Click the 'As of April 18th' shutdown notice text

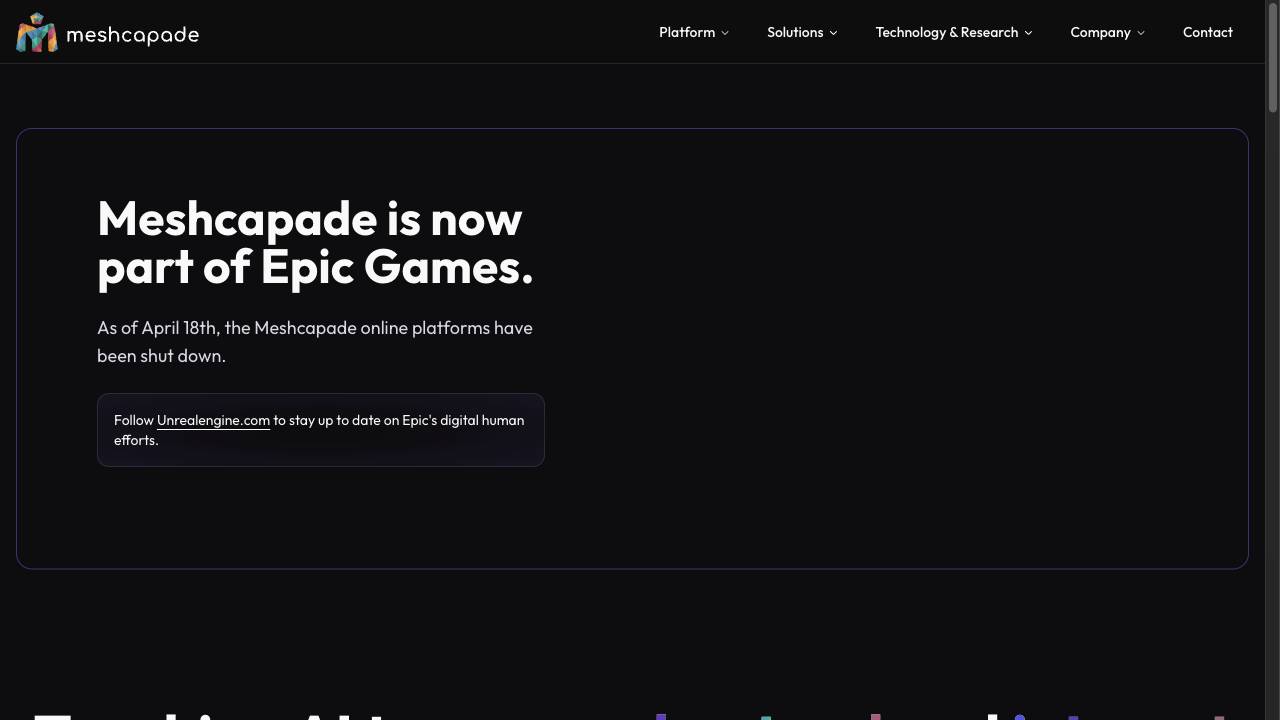[315, 342]
